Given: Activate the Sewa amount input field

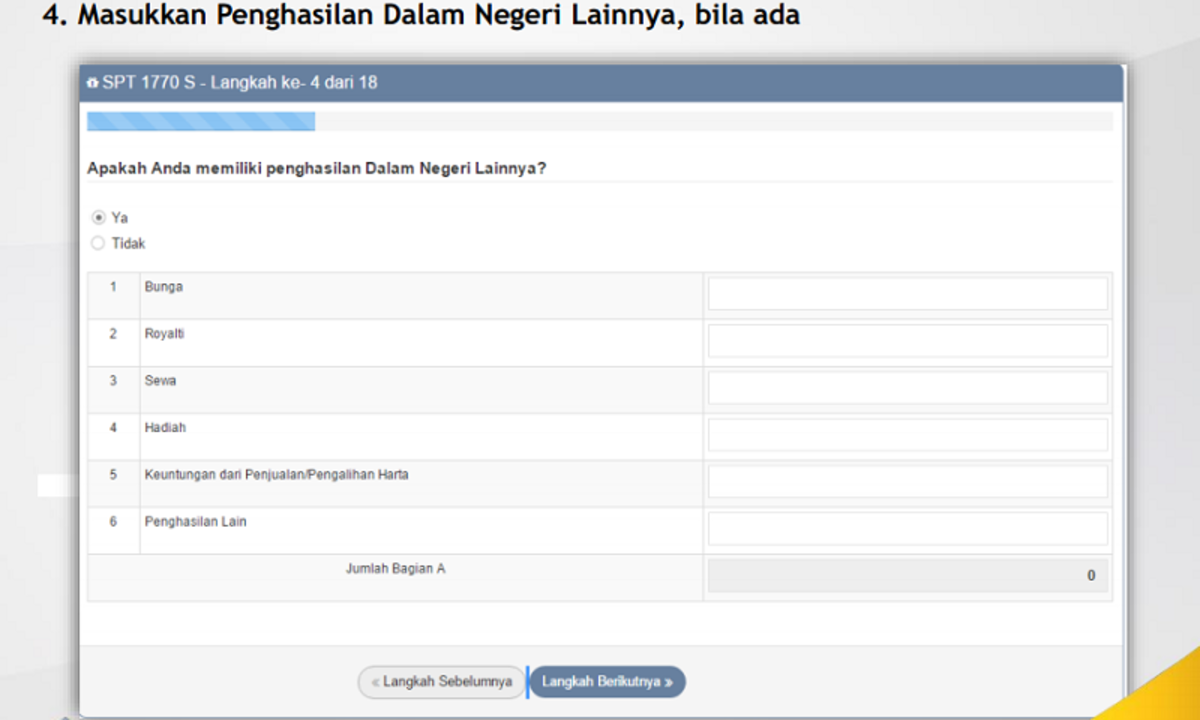Looking at the screenshot, I should tap(907, 388).
